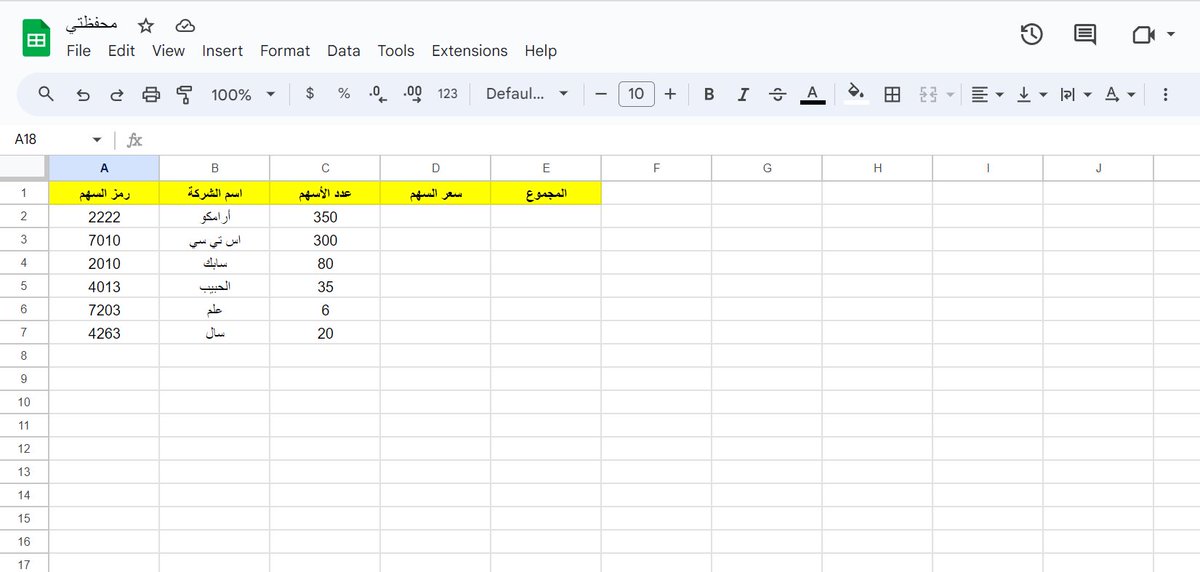
Task: Open the horizontal align dropdown
Action: tap(986, 94)
